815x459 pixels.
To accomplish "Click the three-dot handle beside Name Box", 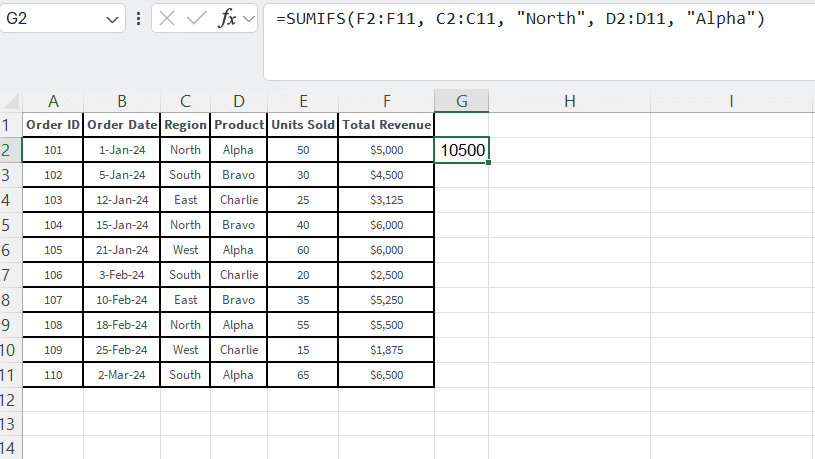I will tap(138, 19).
